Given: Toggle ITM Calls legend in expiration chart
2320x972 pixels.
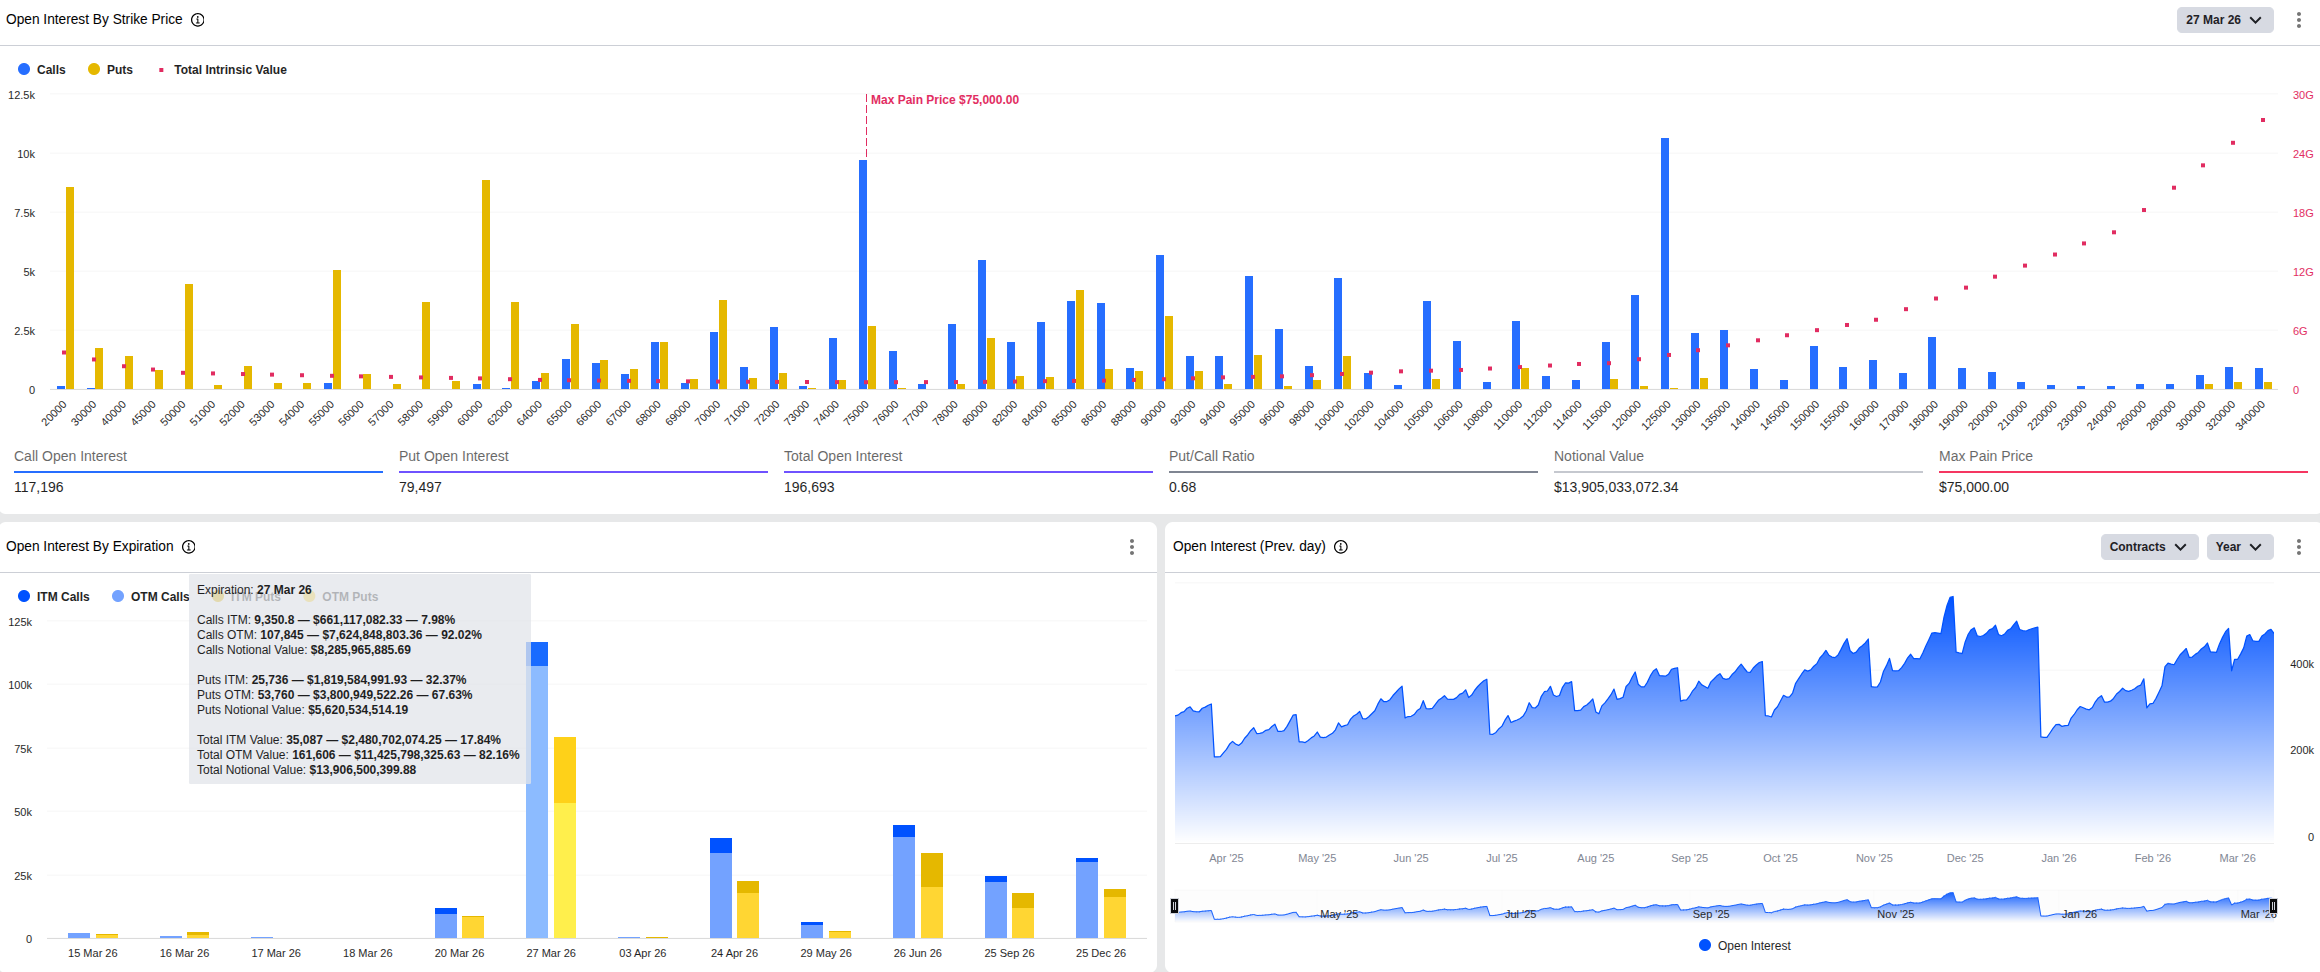Looking at the screenshot, I should (x=54, y=597).
